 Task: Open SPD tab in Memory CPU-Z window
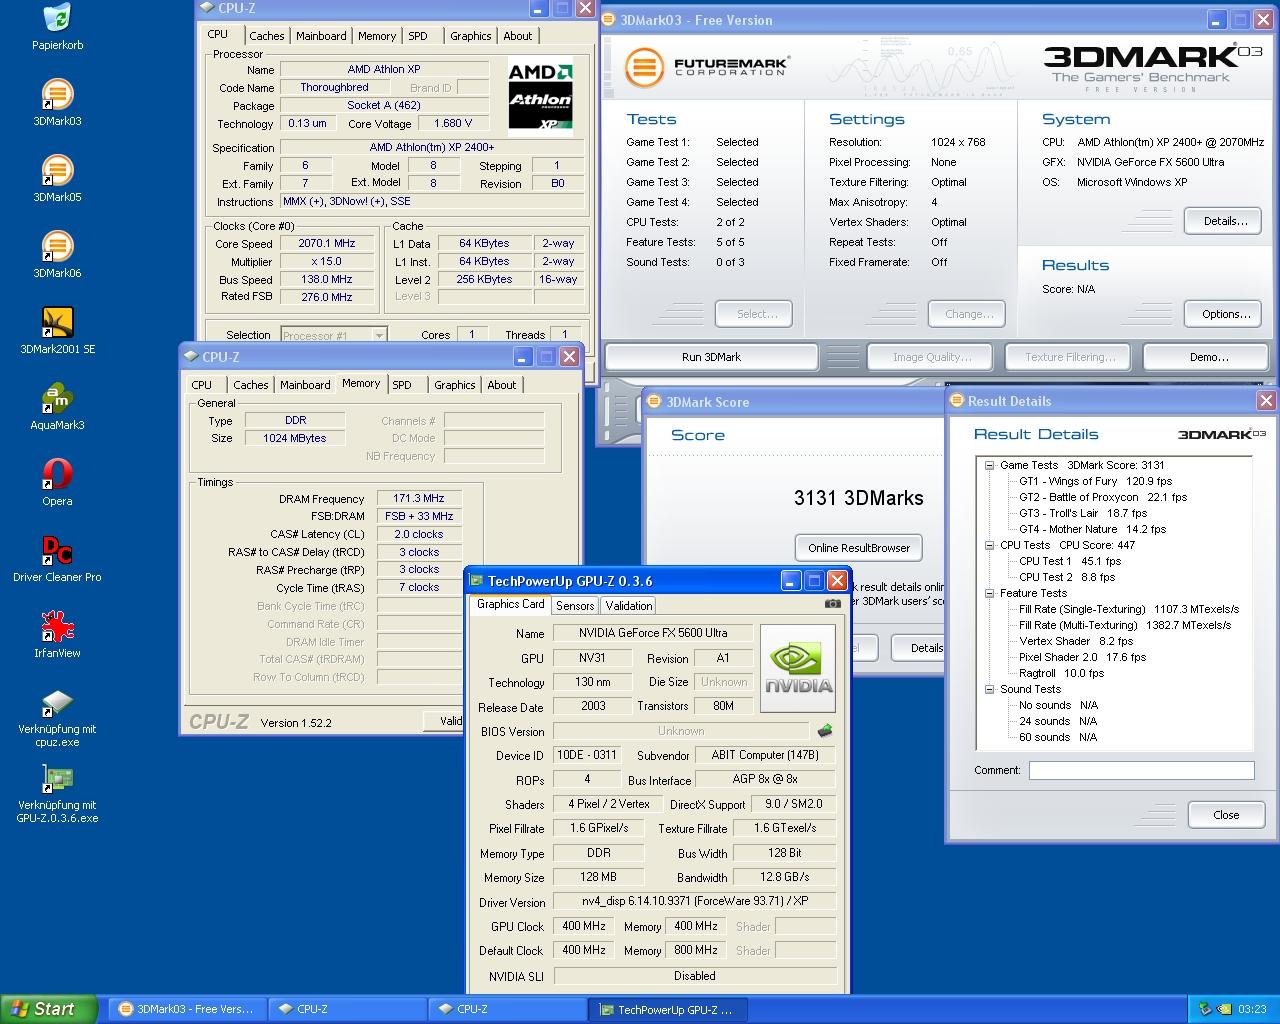402,385
